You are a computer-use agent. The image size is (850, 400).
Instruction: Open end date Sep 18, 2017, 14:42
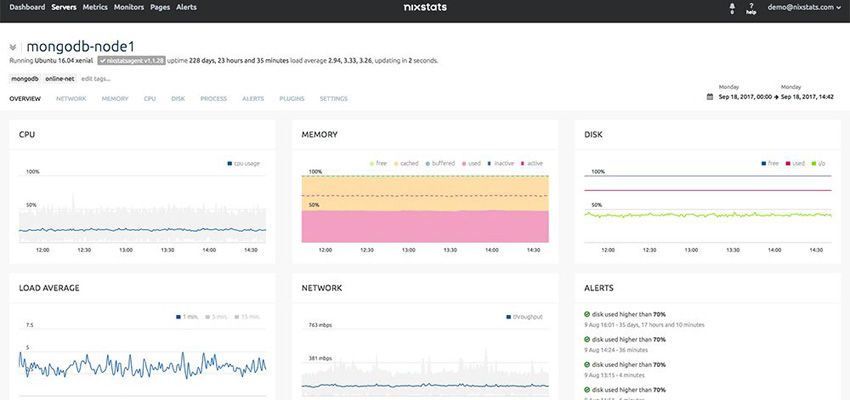pos(807,96)
